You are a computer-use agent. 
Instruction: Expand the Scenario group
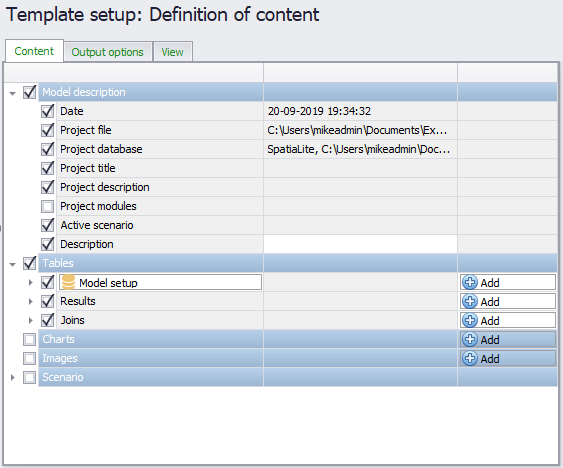pyautogui.click(x=13, y=377)
